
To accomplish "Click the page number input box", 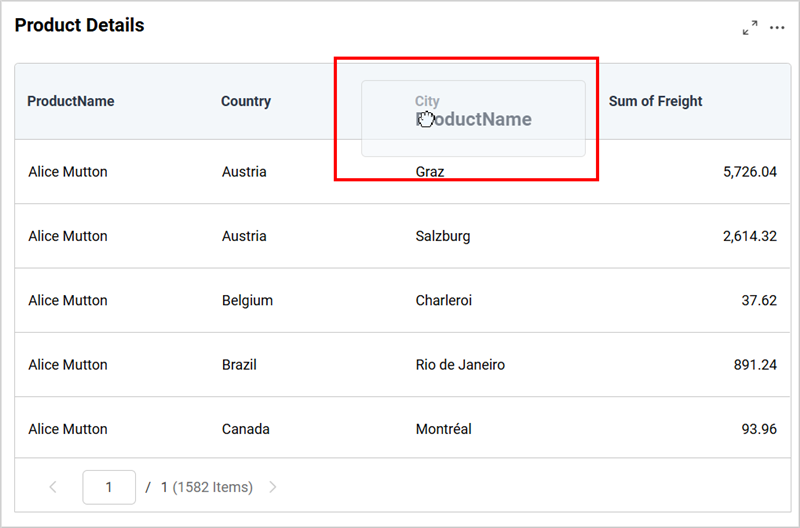I will [108, 487].
